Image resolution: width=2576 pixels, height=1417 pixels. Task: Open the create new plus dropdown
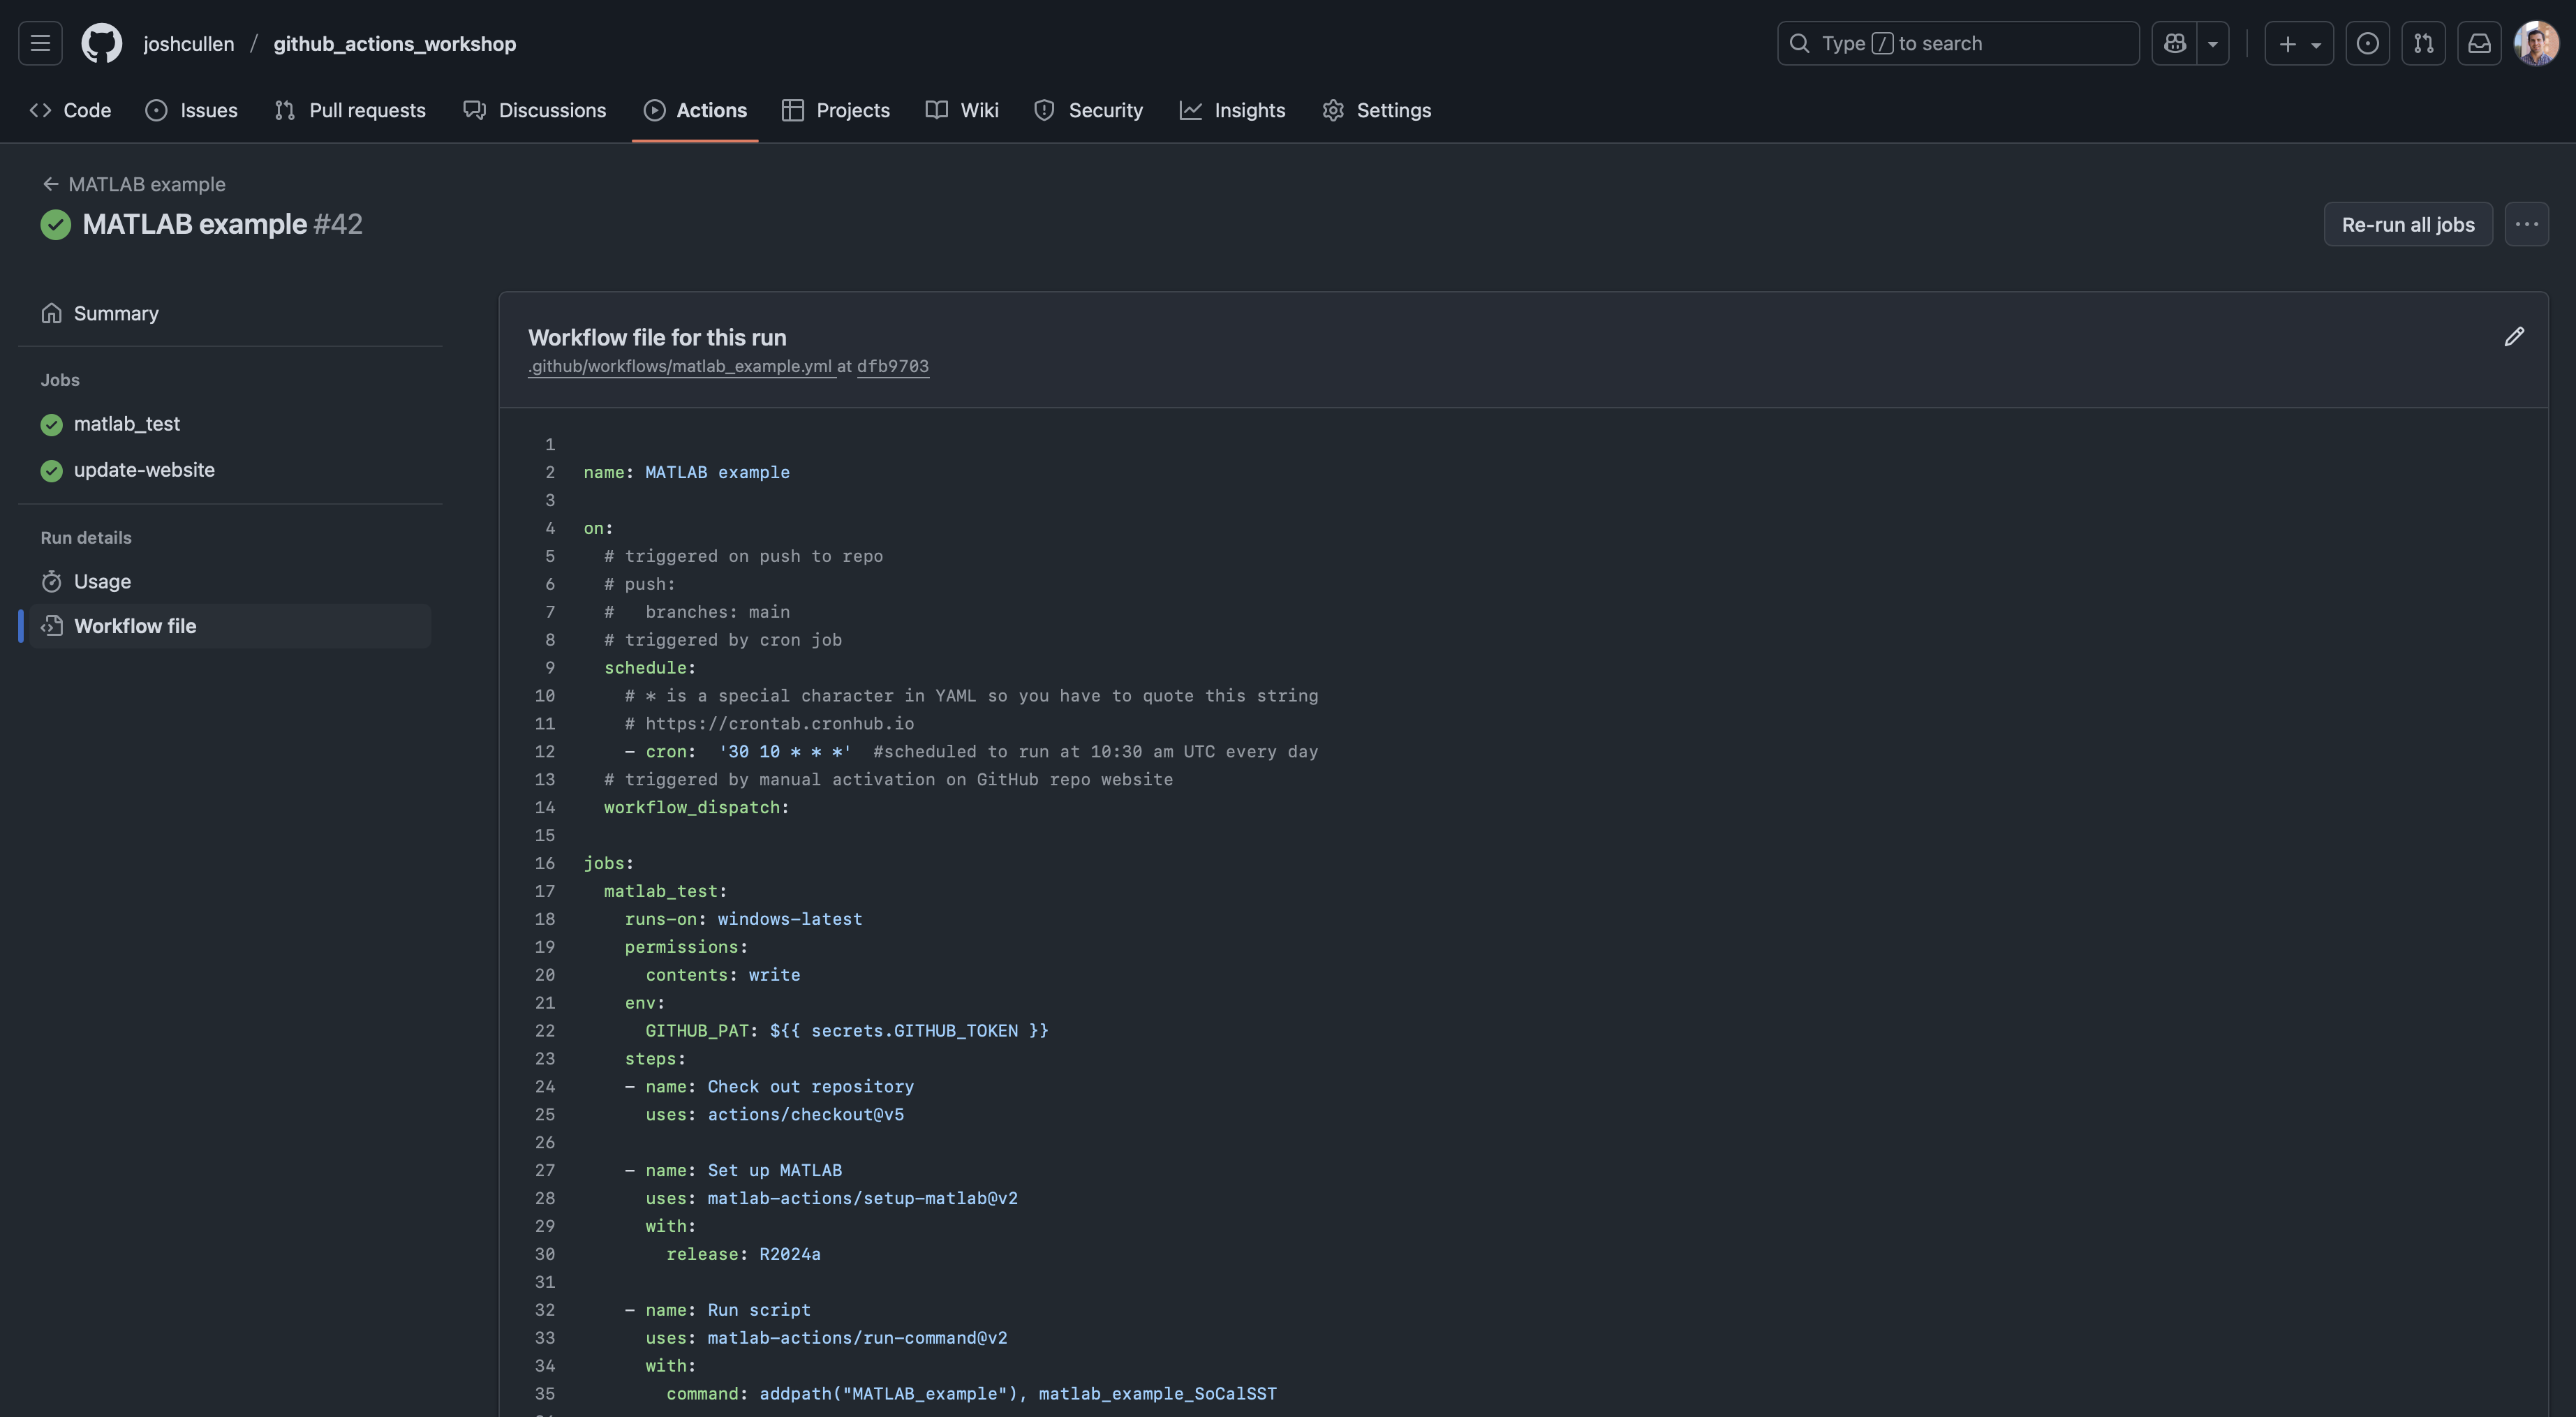click(x=2298, y=43)
